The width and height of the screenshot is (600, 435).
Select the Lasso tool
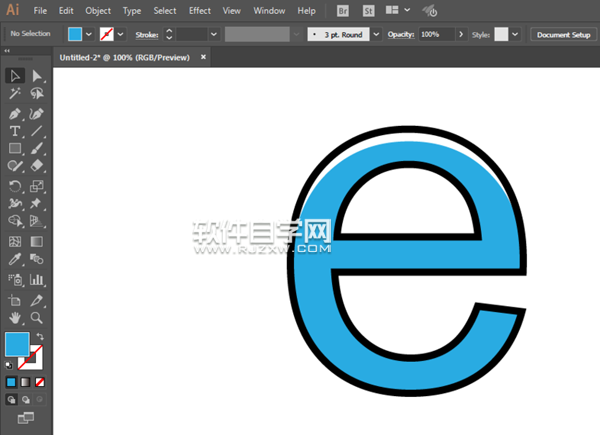point(37,93)
